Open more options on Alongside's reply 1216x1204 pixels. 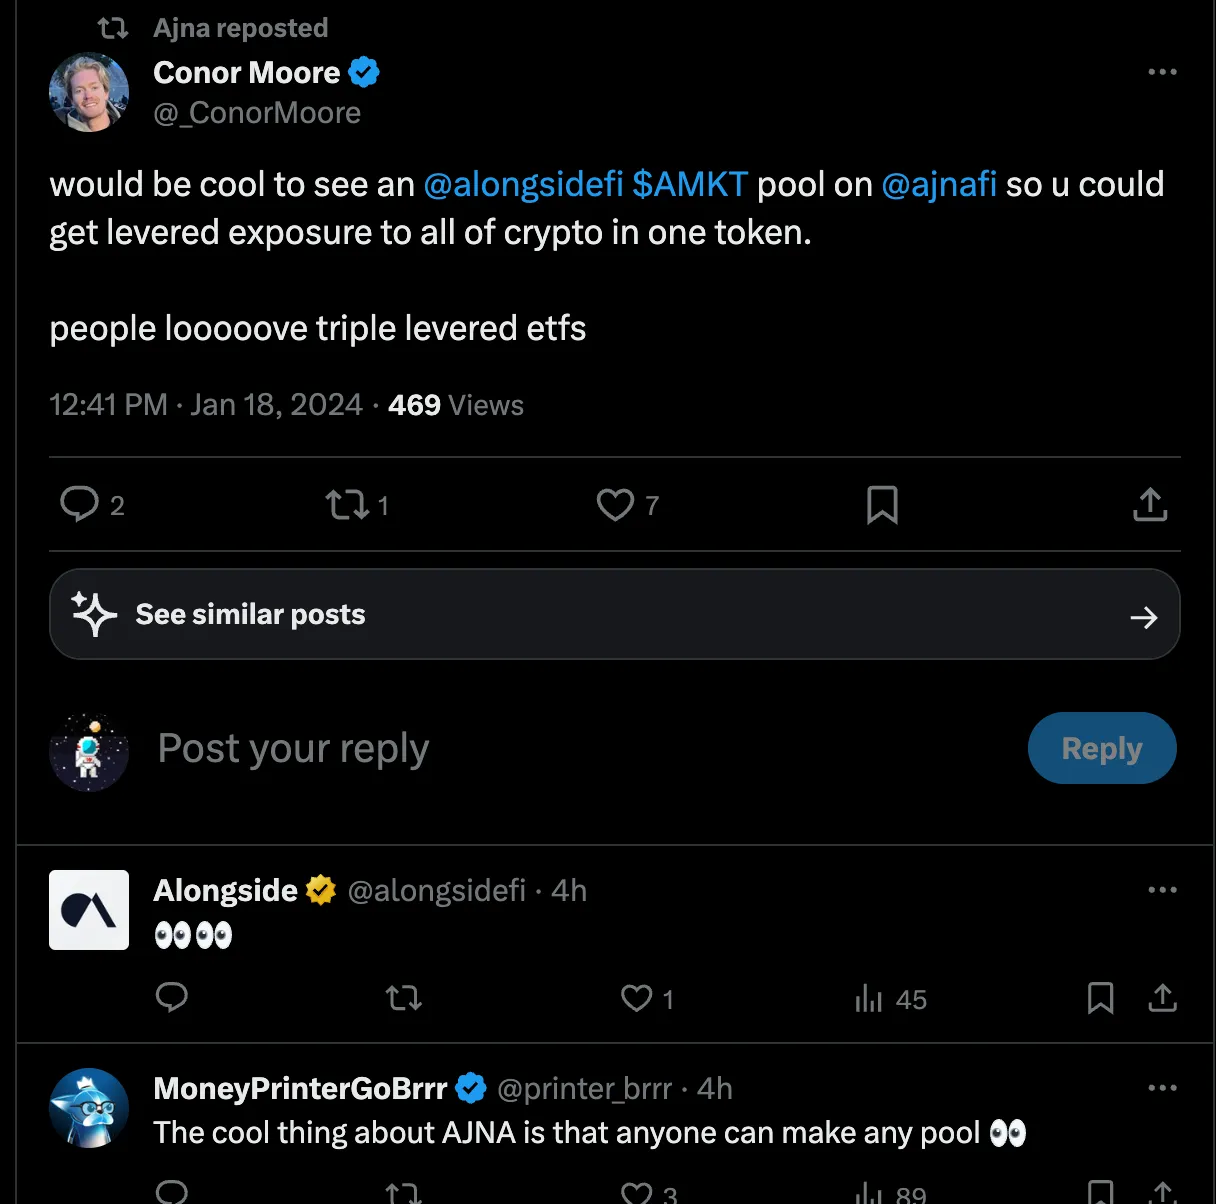[1162, 890]
